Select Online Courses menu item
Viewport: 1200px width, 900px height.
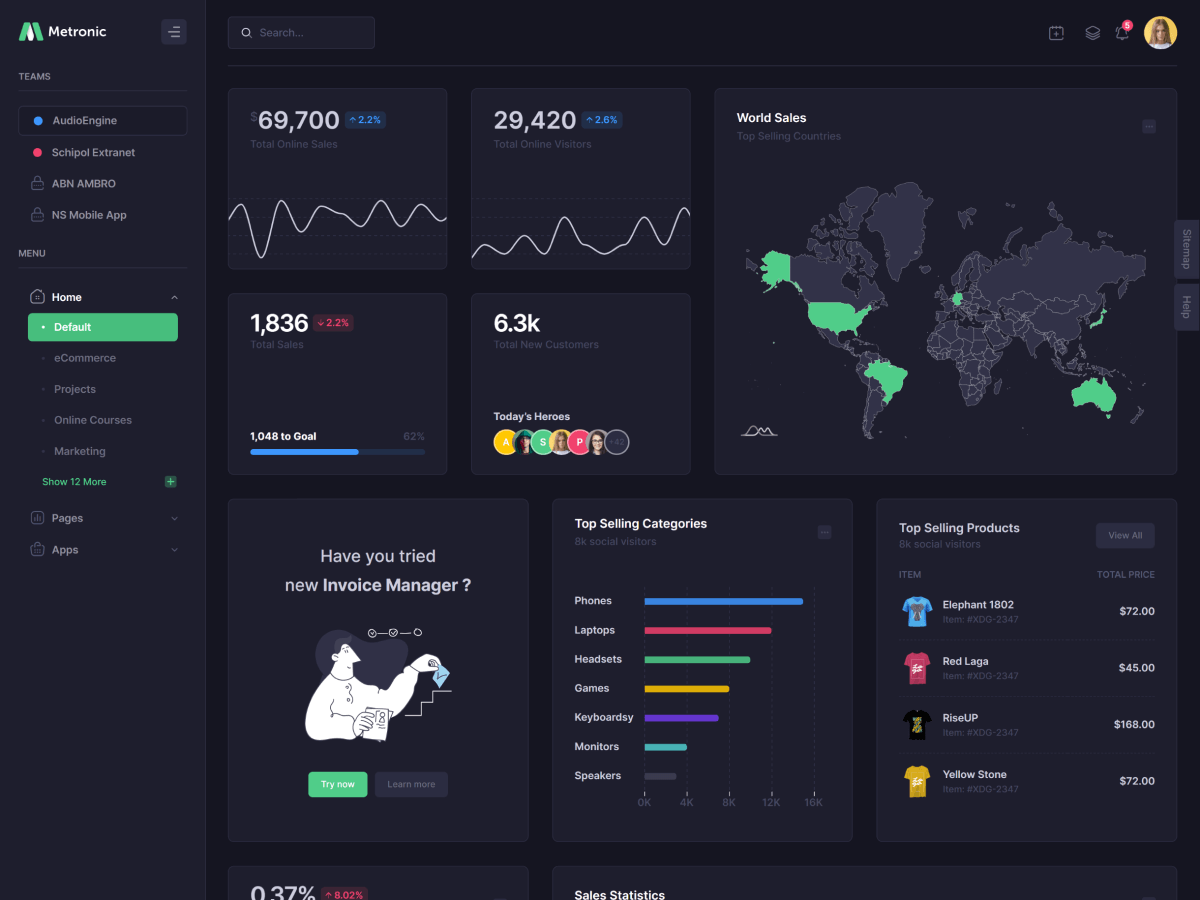click(93, 420)
